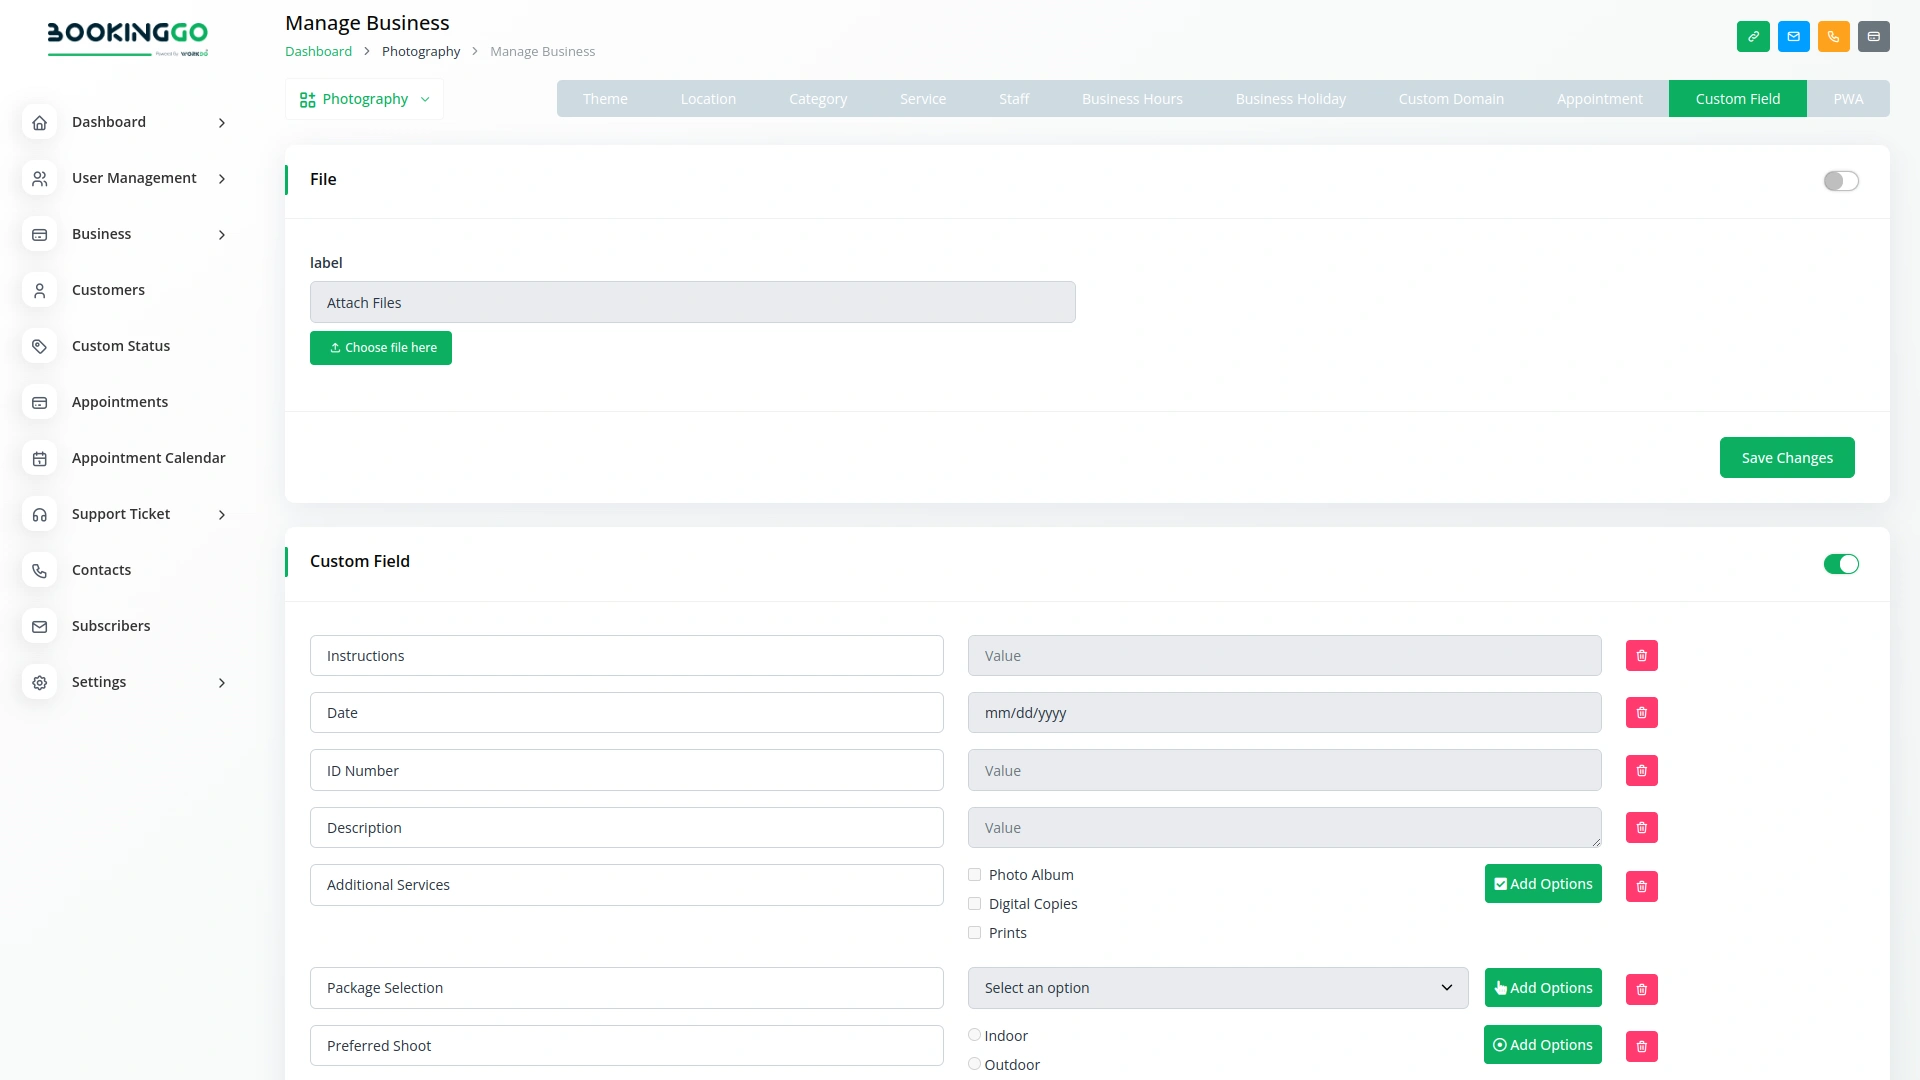The image size is (1920, 1080).
Task: Check the Photo Album checkbox
Action: coord(973,874)
